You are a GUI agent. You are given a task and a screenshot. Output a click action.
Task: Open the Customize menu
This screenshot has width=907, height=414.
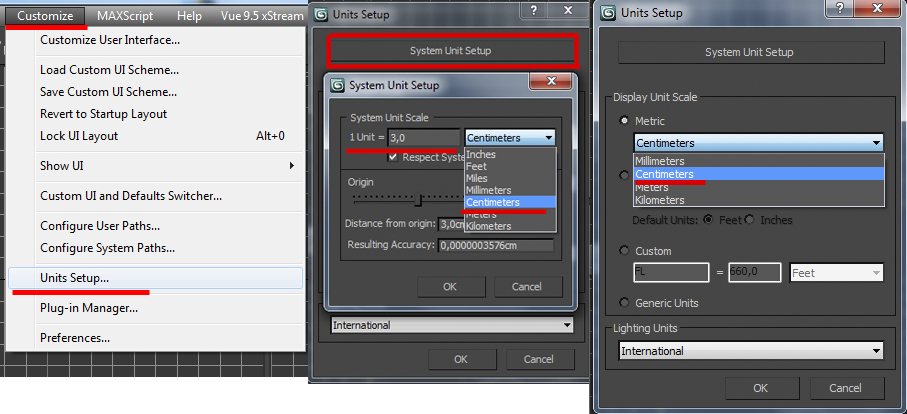pos(45,16)
